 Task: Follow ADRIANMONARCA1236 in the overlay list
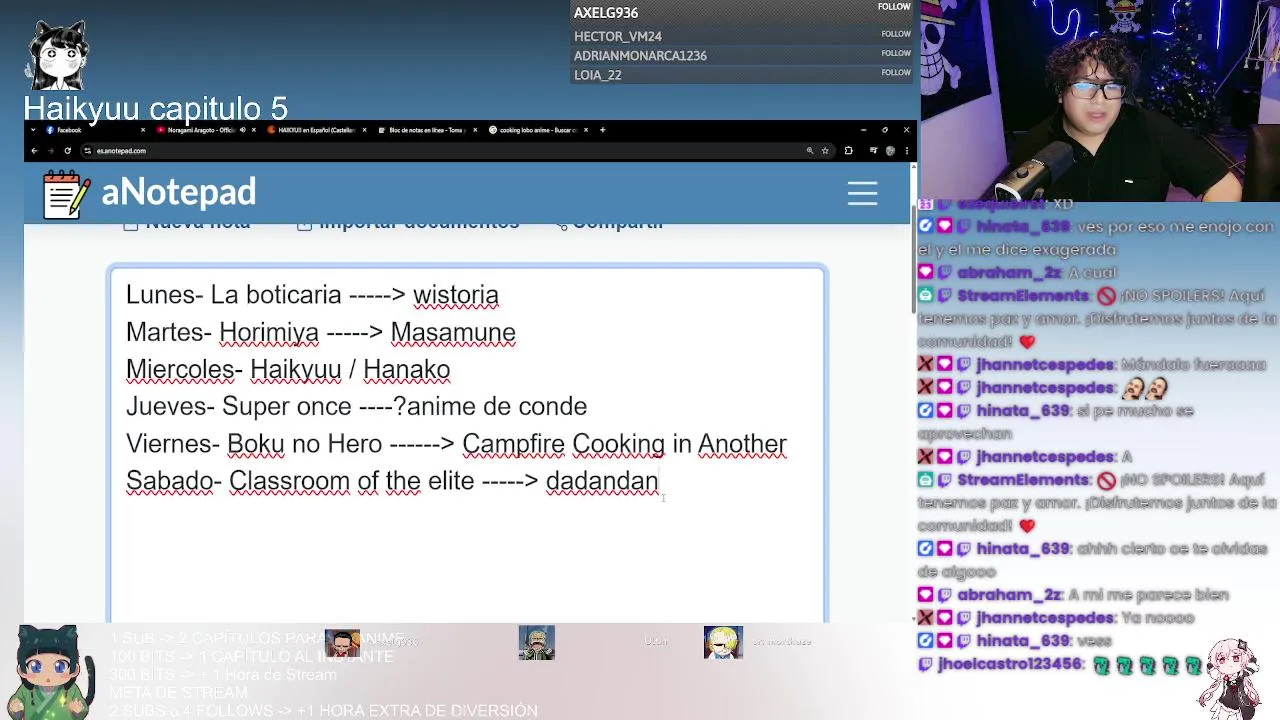point(896,53)
